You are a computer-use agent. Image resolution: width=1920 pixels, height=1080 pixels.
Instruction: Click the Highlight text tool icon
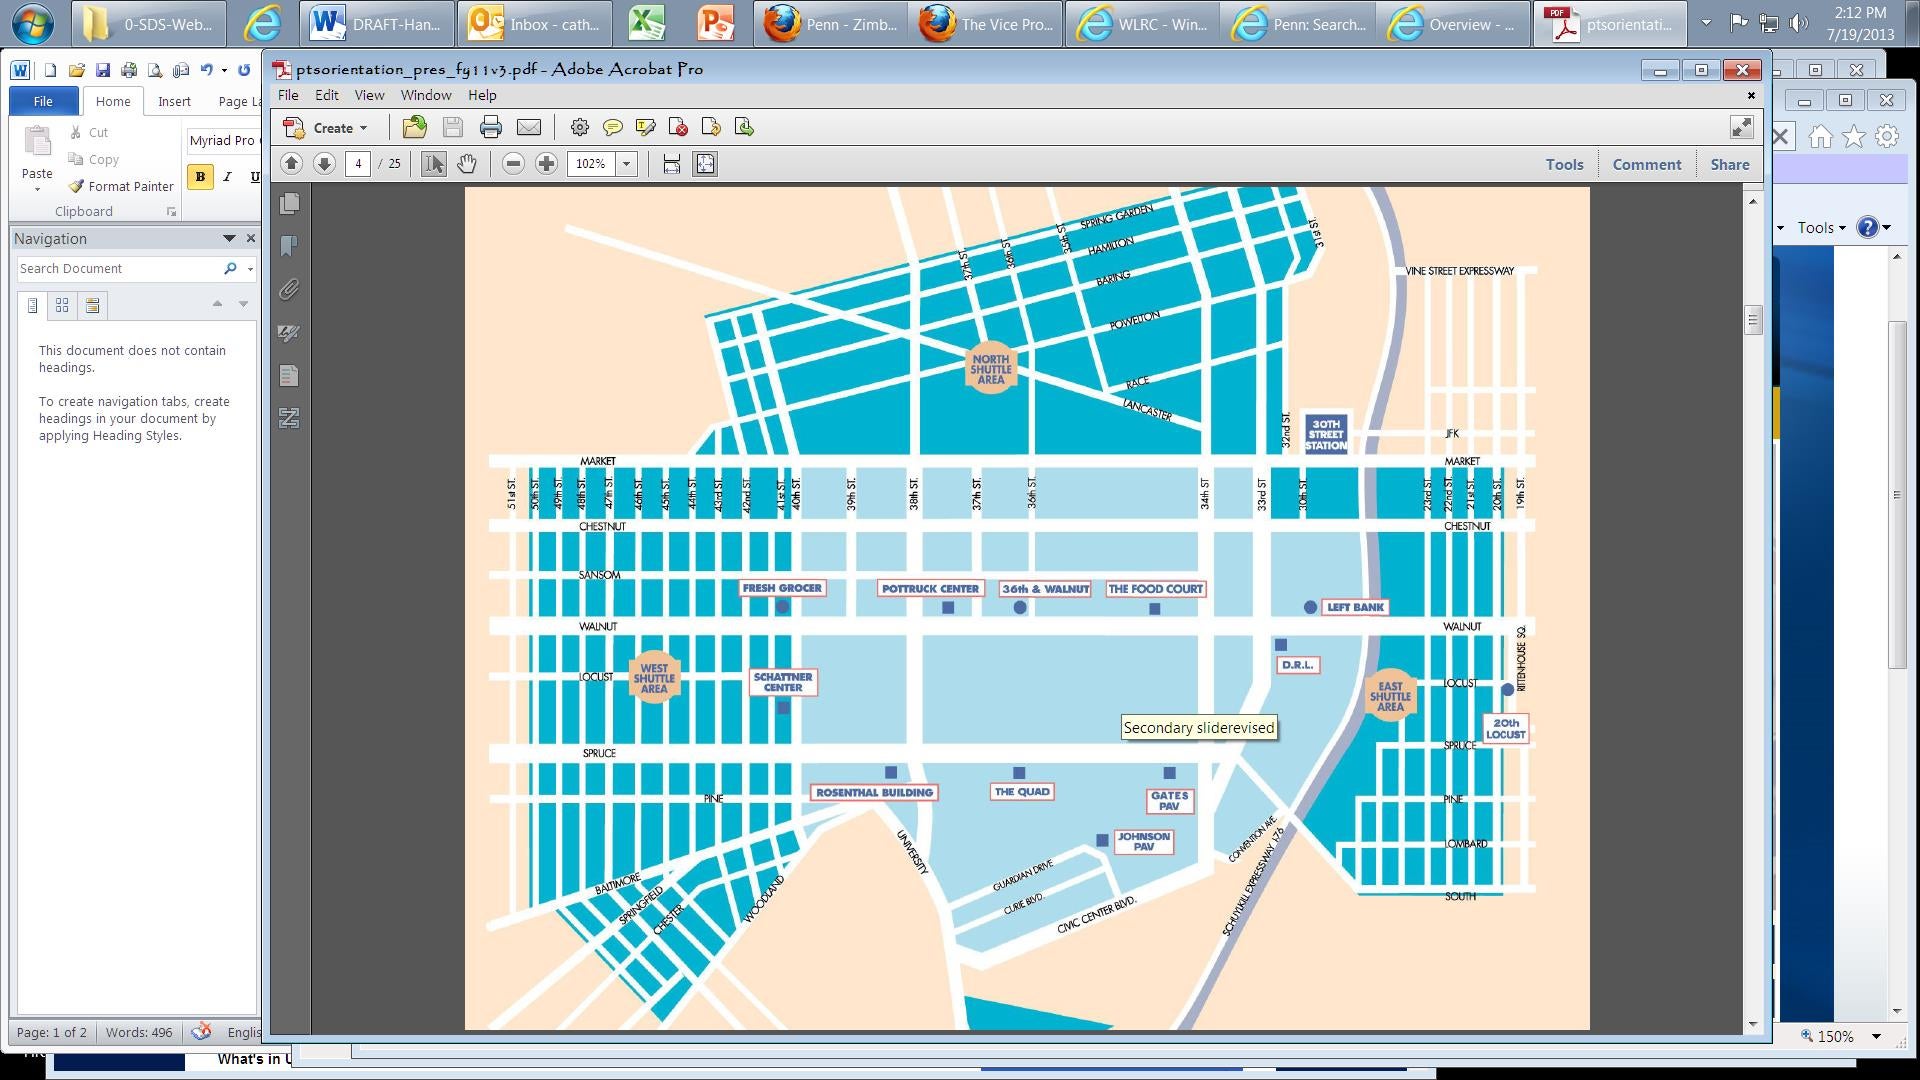coord(645,127)
